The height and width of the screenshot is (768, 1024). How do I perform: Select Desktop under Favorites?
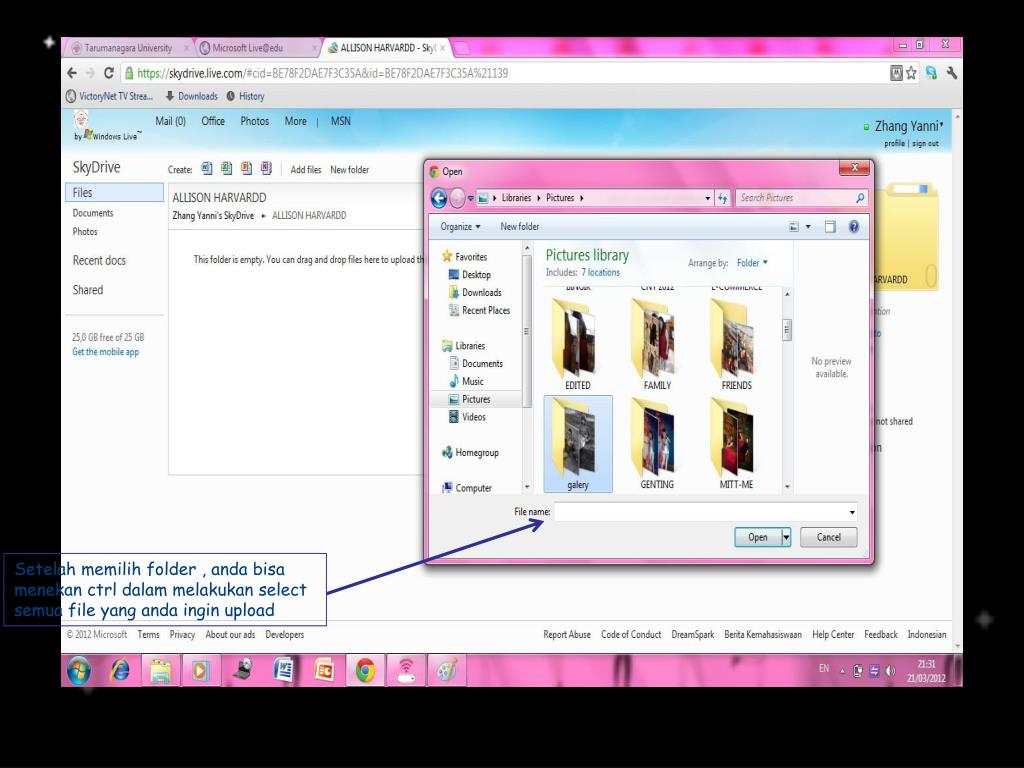click(x=470, y=275)
